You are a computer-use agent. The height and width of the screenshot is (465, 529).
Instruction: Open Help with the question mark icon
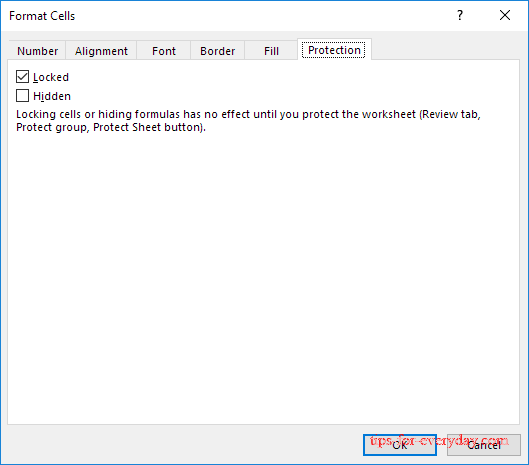pos(460,15)
